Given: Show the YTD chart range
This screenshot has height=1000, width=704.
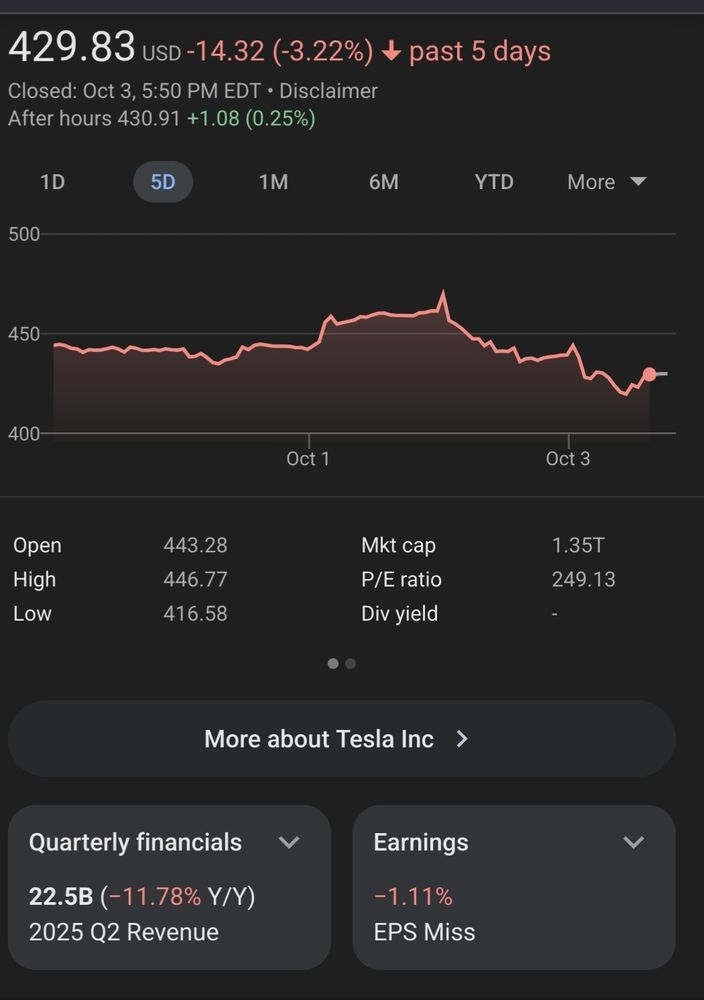Looking at the screenshot, I should pyautogui.click(x=494, y=182).
